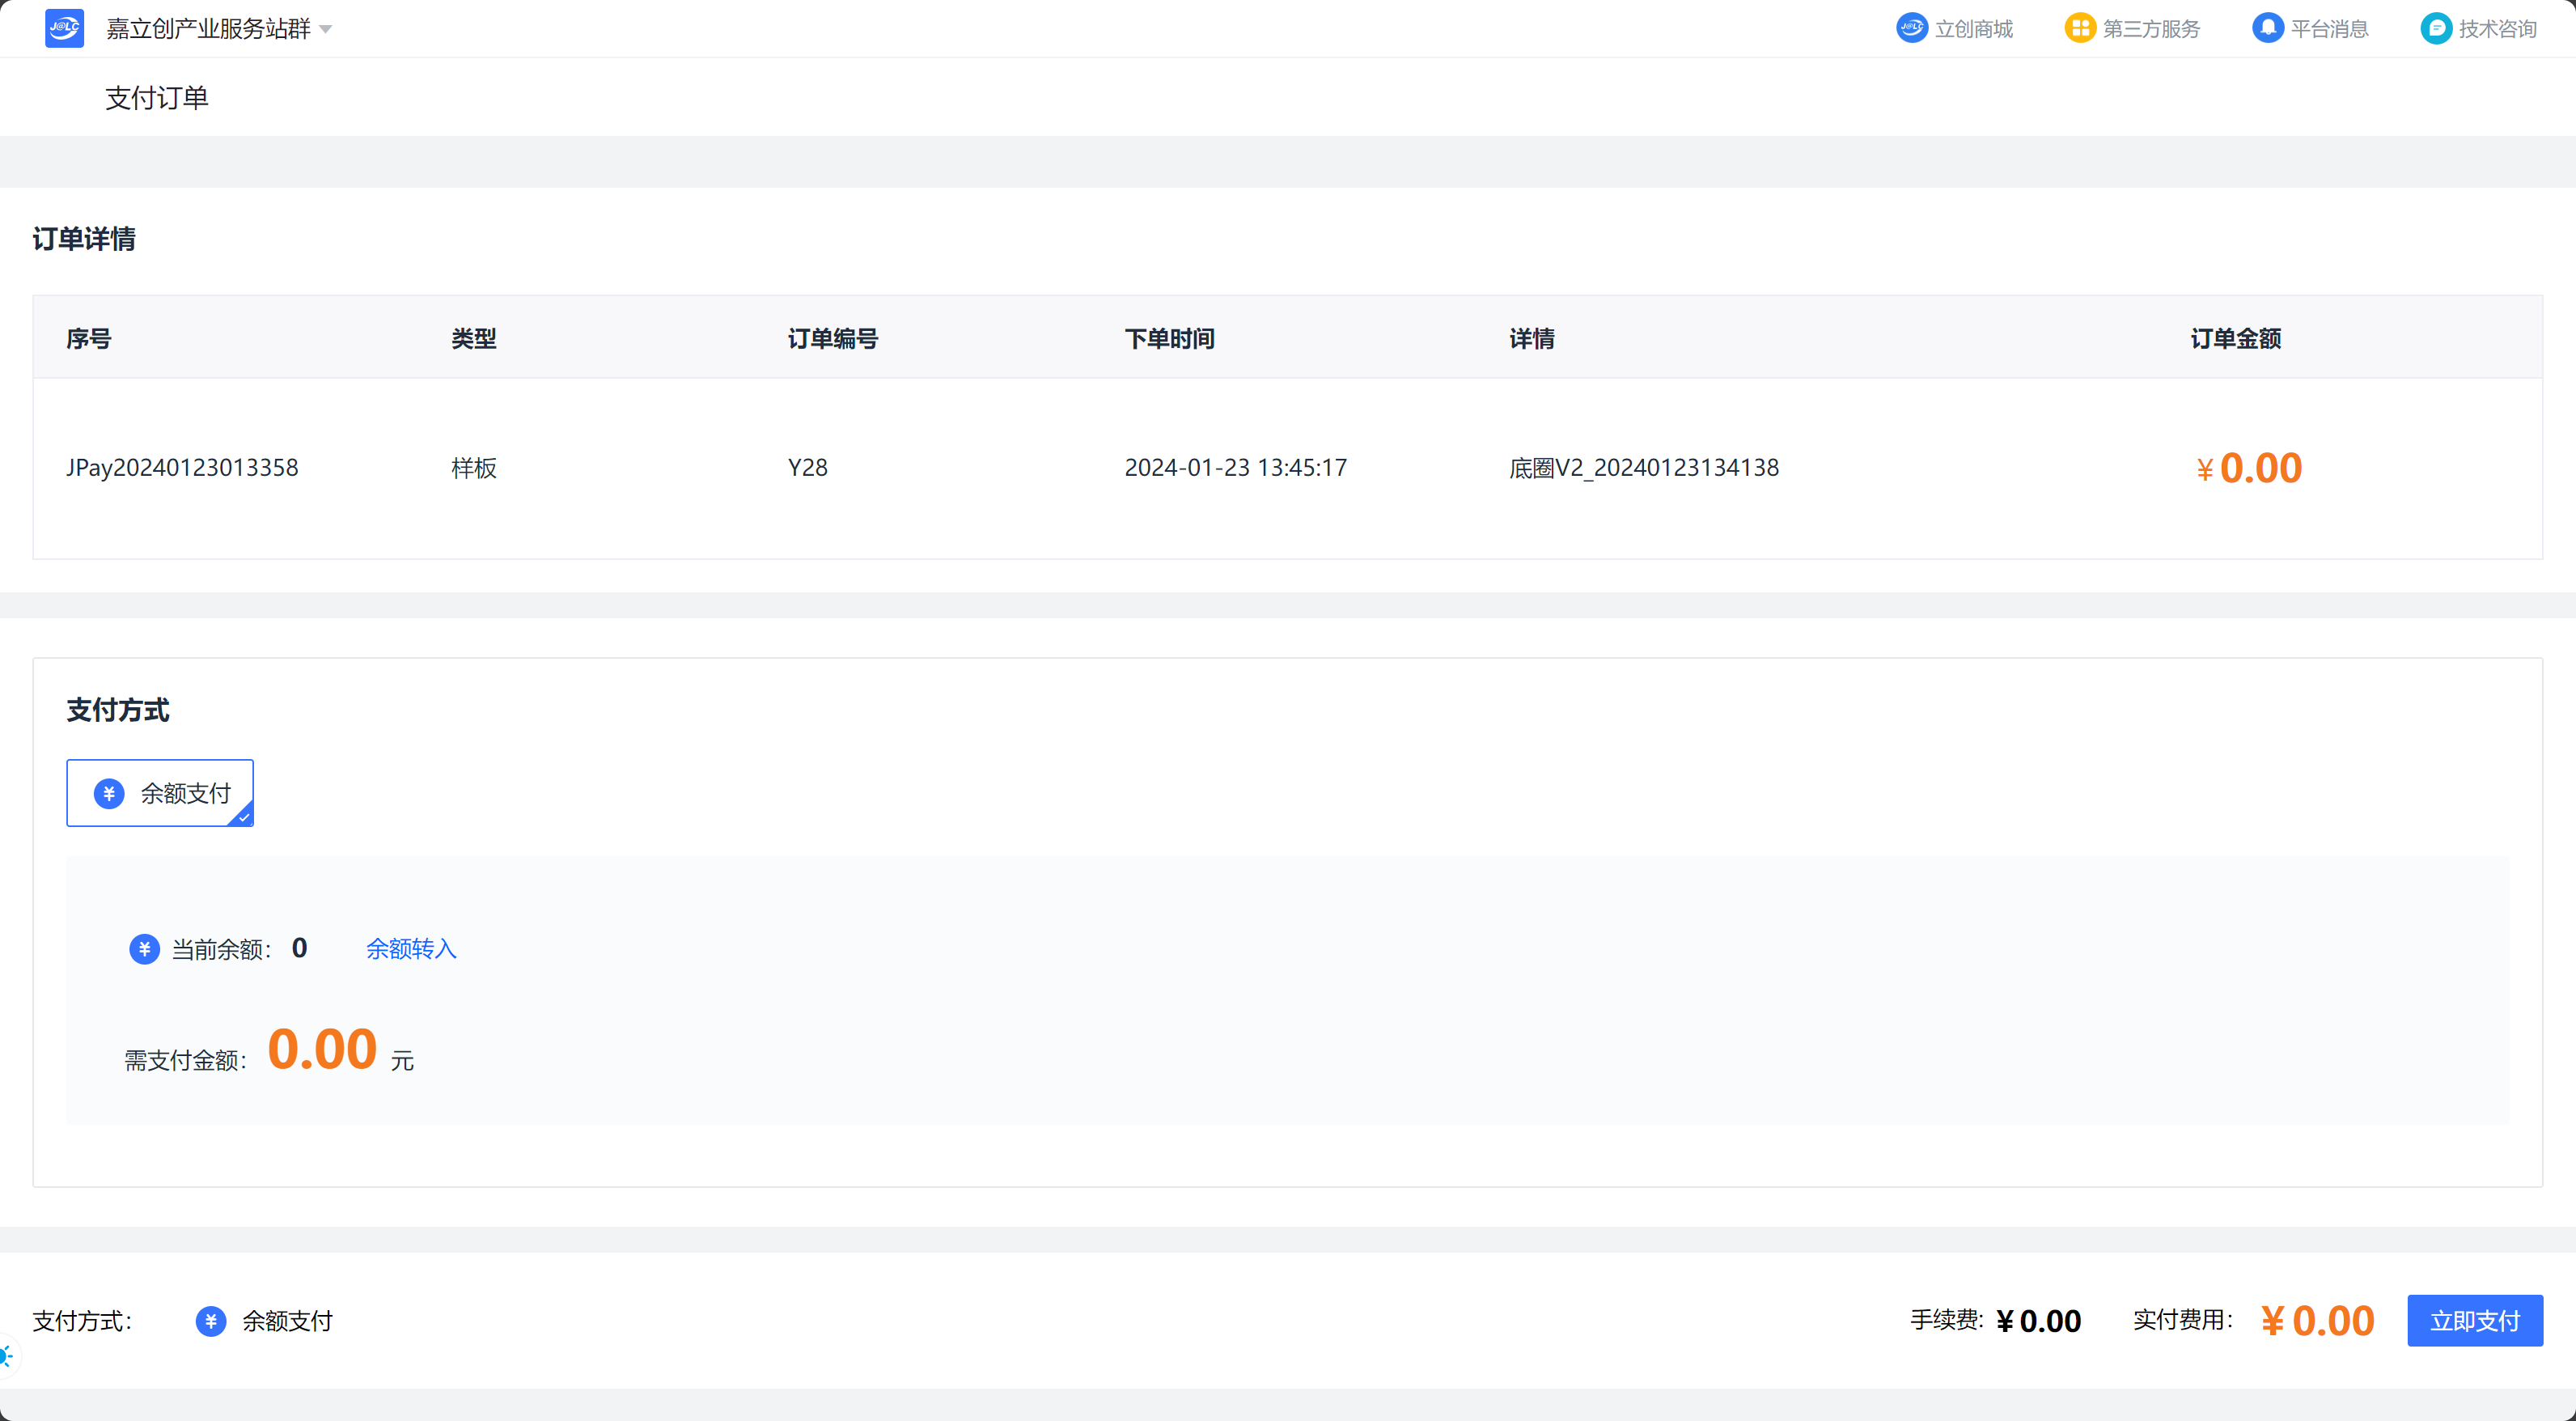
Task: Click the floating widget icon at bottom-left edge
Action: [x=6, y=1356]
